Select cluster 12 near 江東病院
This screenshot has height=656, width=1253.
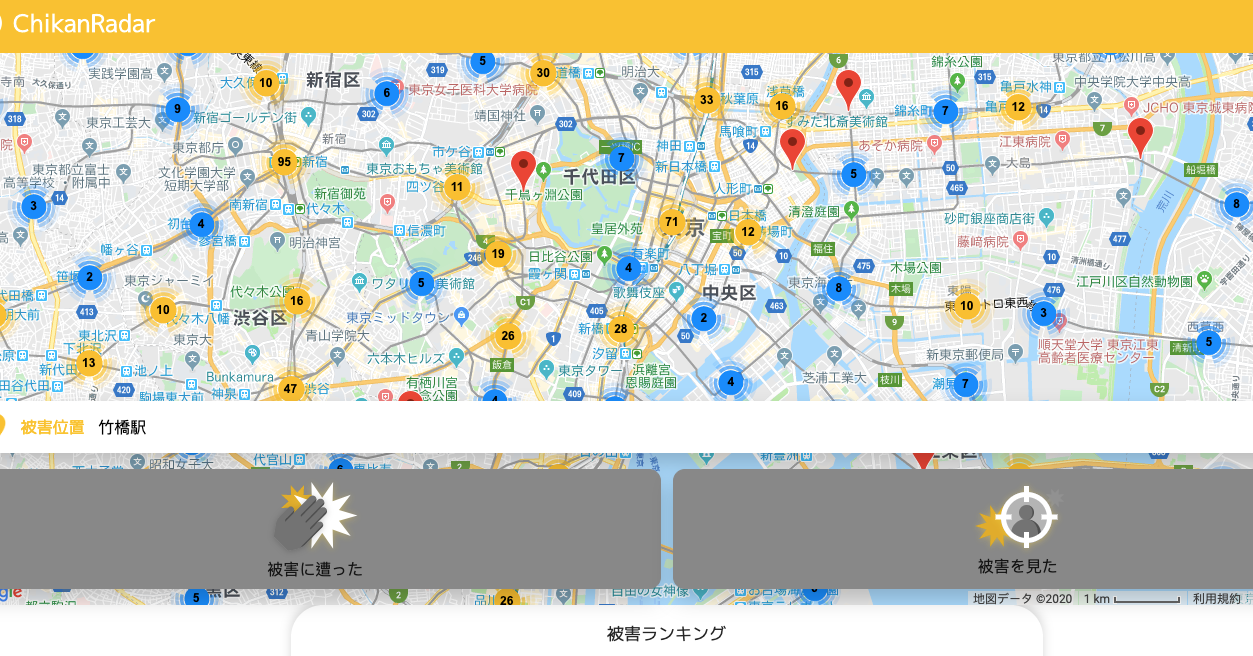(x=1018, y=107)
